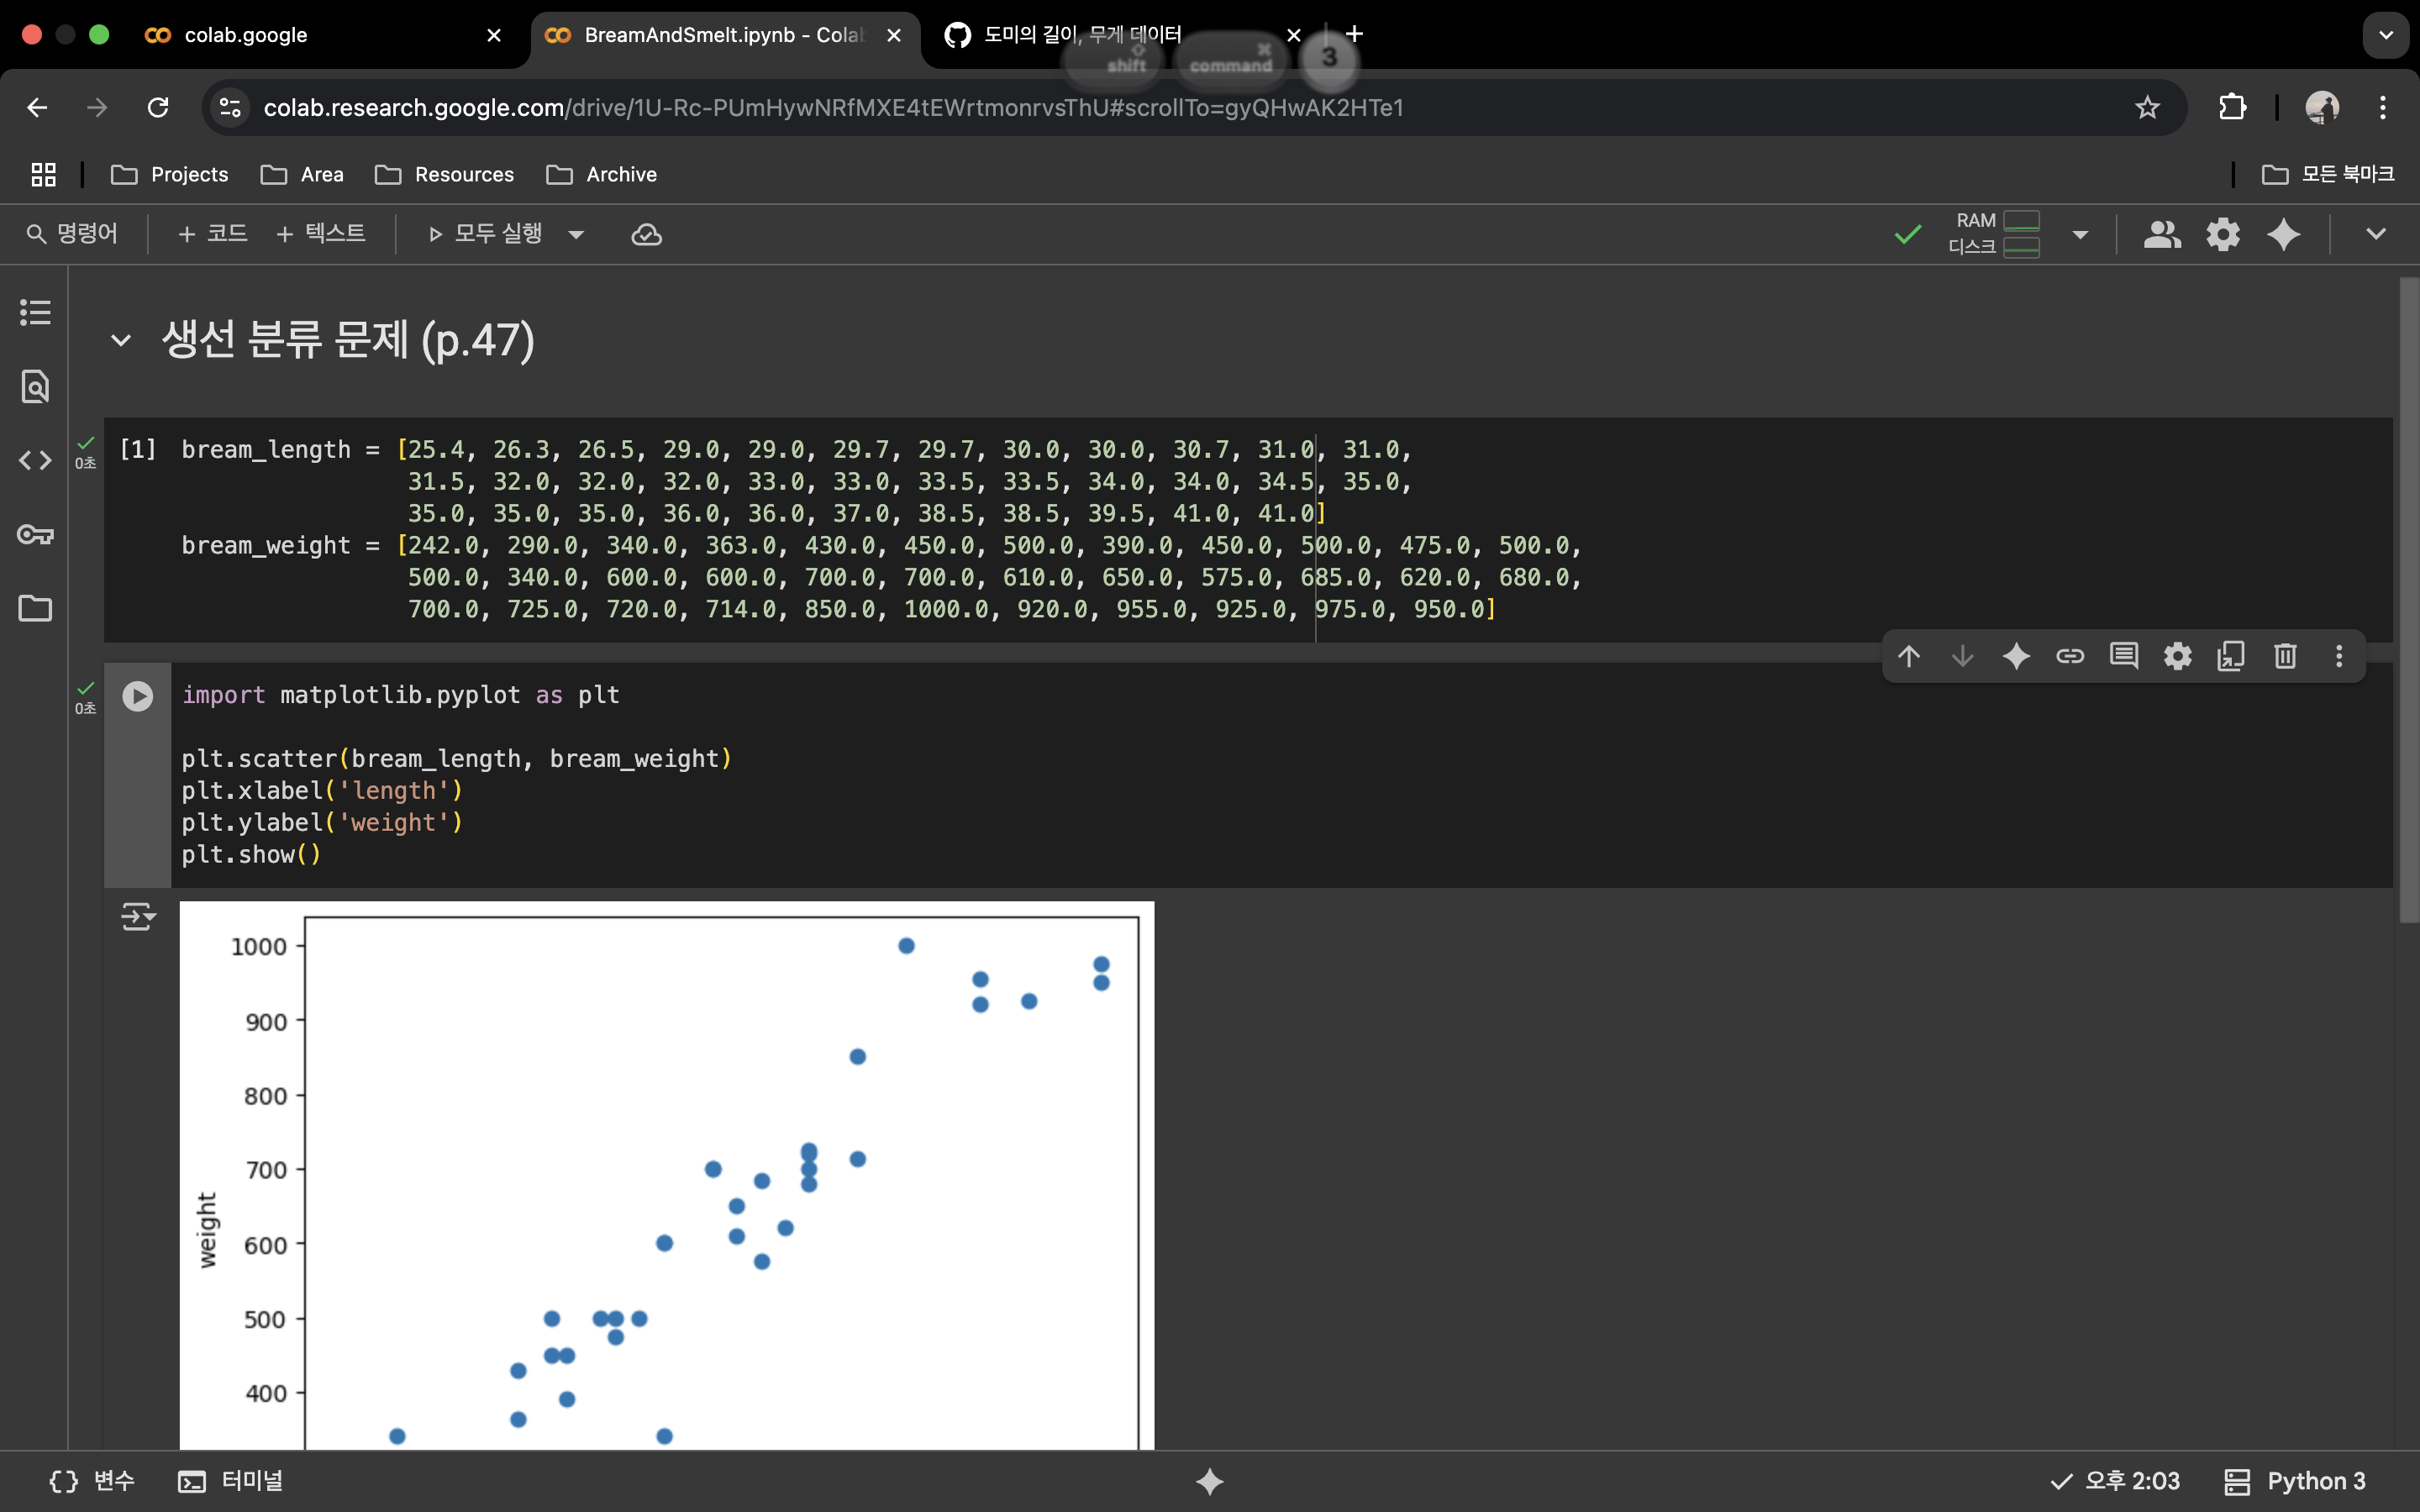
Task: Add a comment on the cell
Action: pos(2124,656)
